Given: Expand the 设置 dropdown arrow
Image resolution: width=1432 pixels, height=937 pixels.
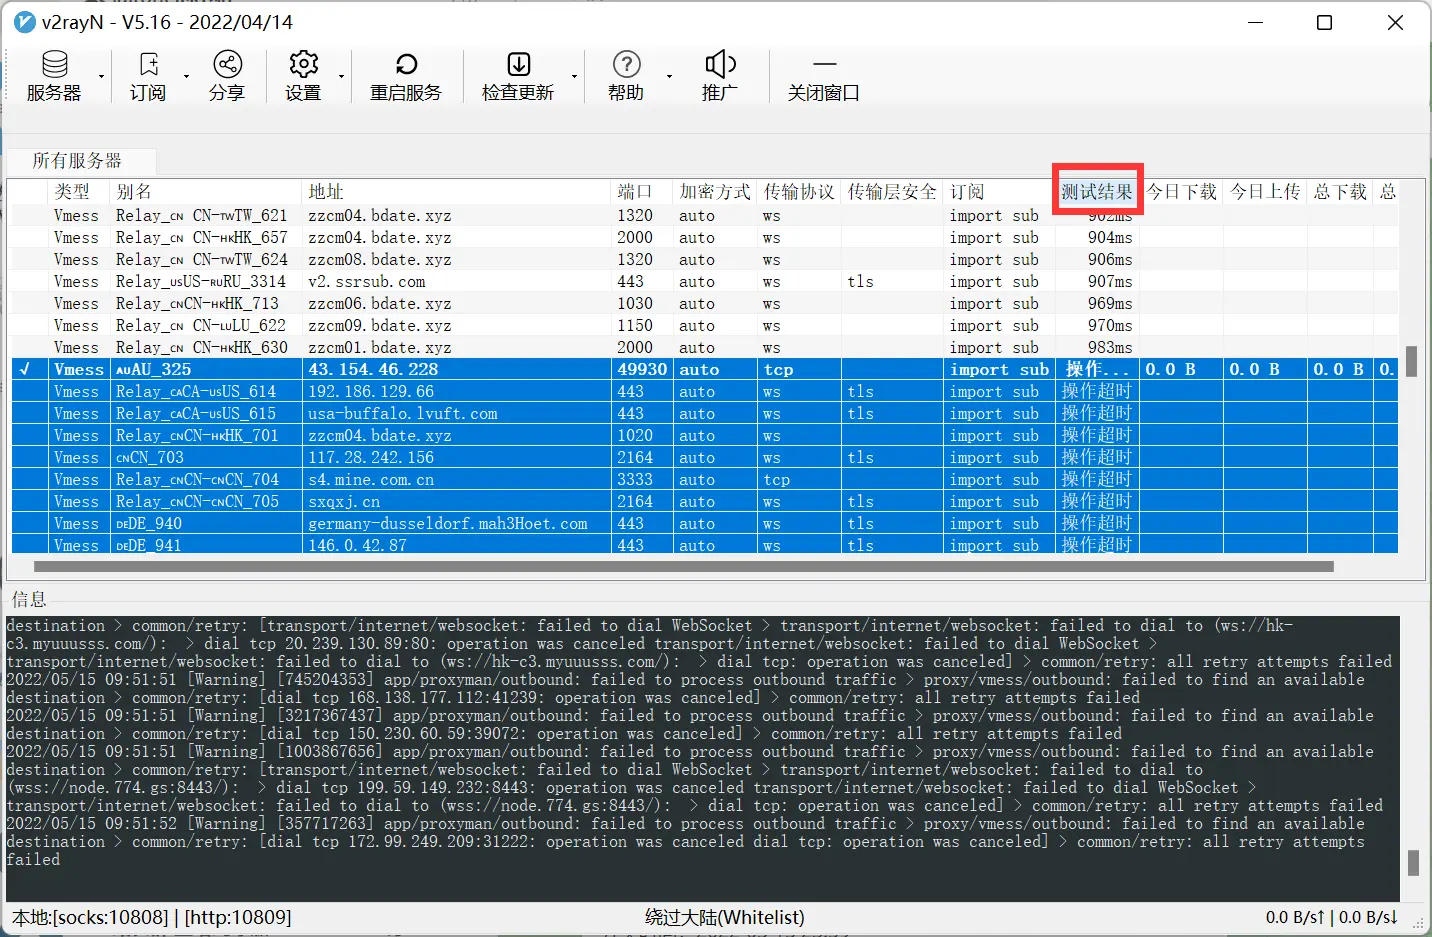Looking at the screenshot, I should click(341, 77).
